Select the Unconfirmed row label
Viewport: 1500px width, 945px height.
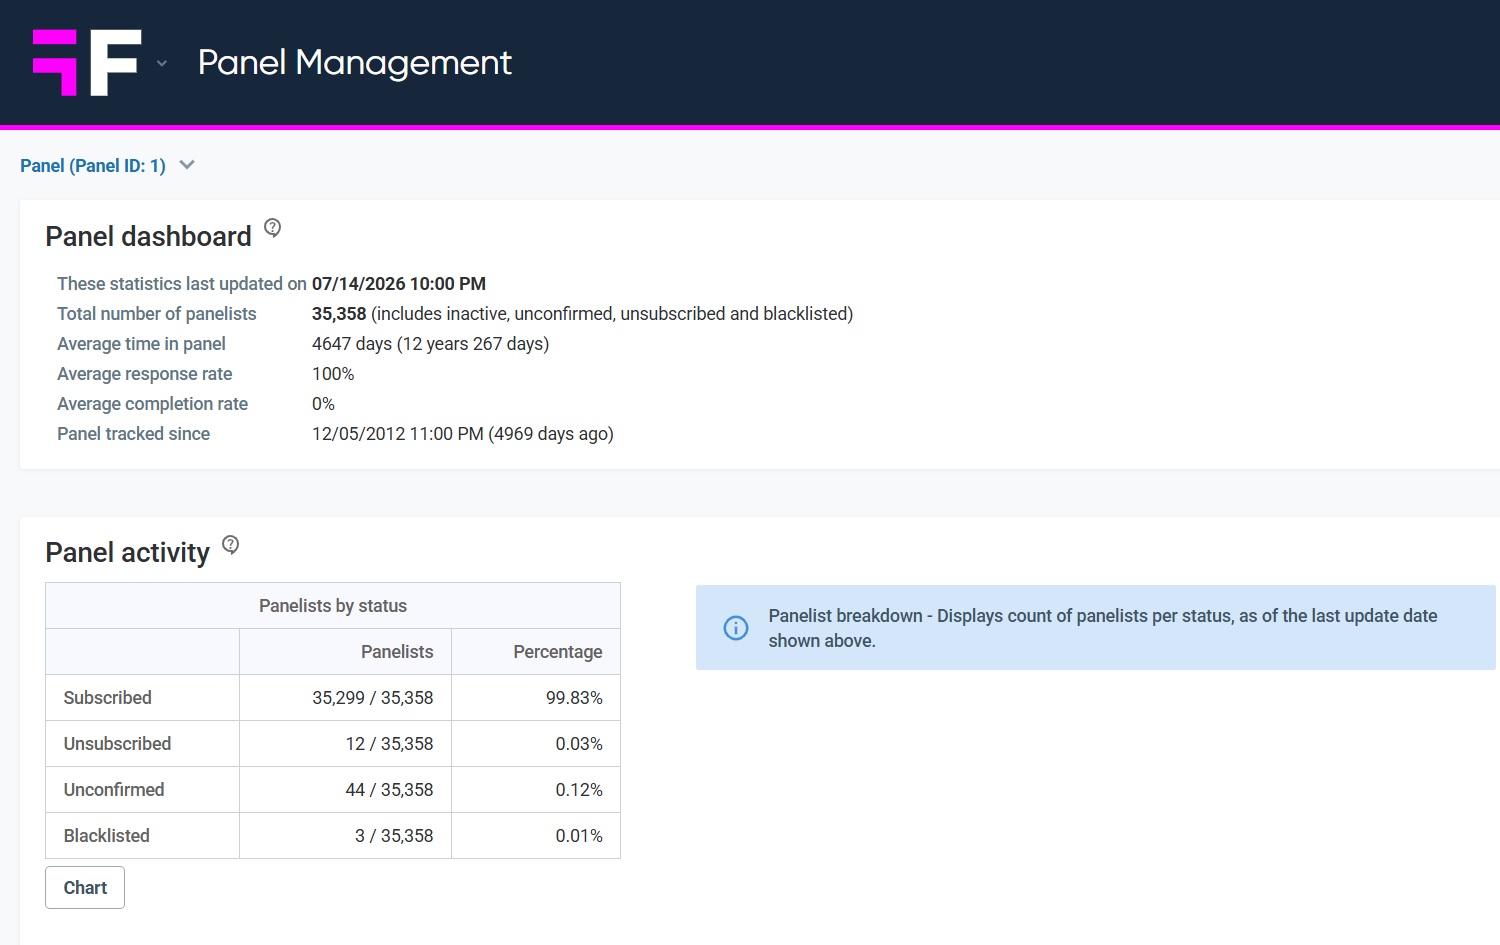pyautogui.click(x=113, y=790)
